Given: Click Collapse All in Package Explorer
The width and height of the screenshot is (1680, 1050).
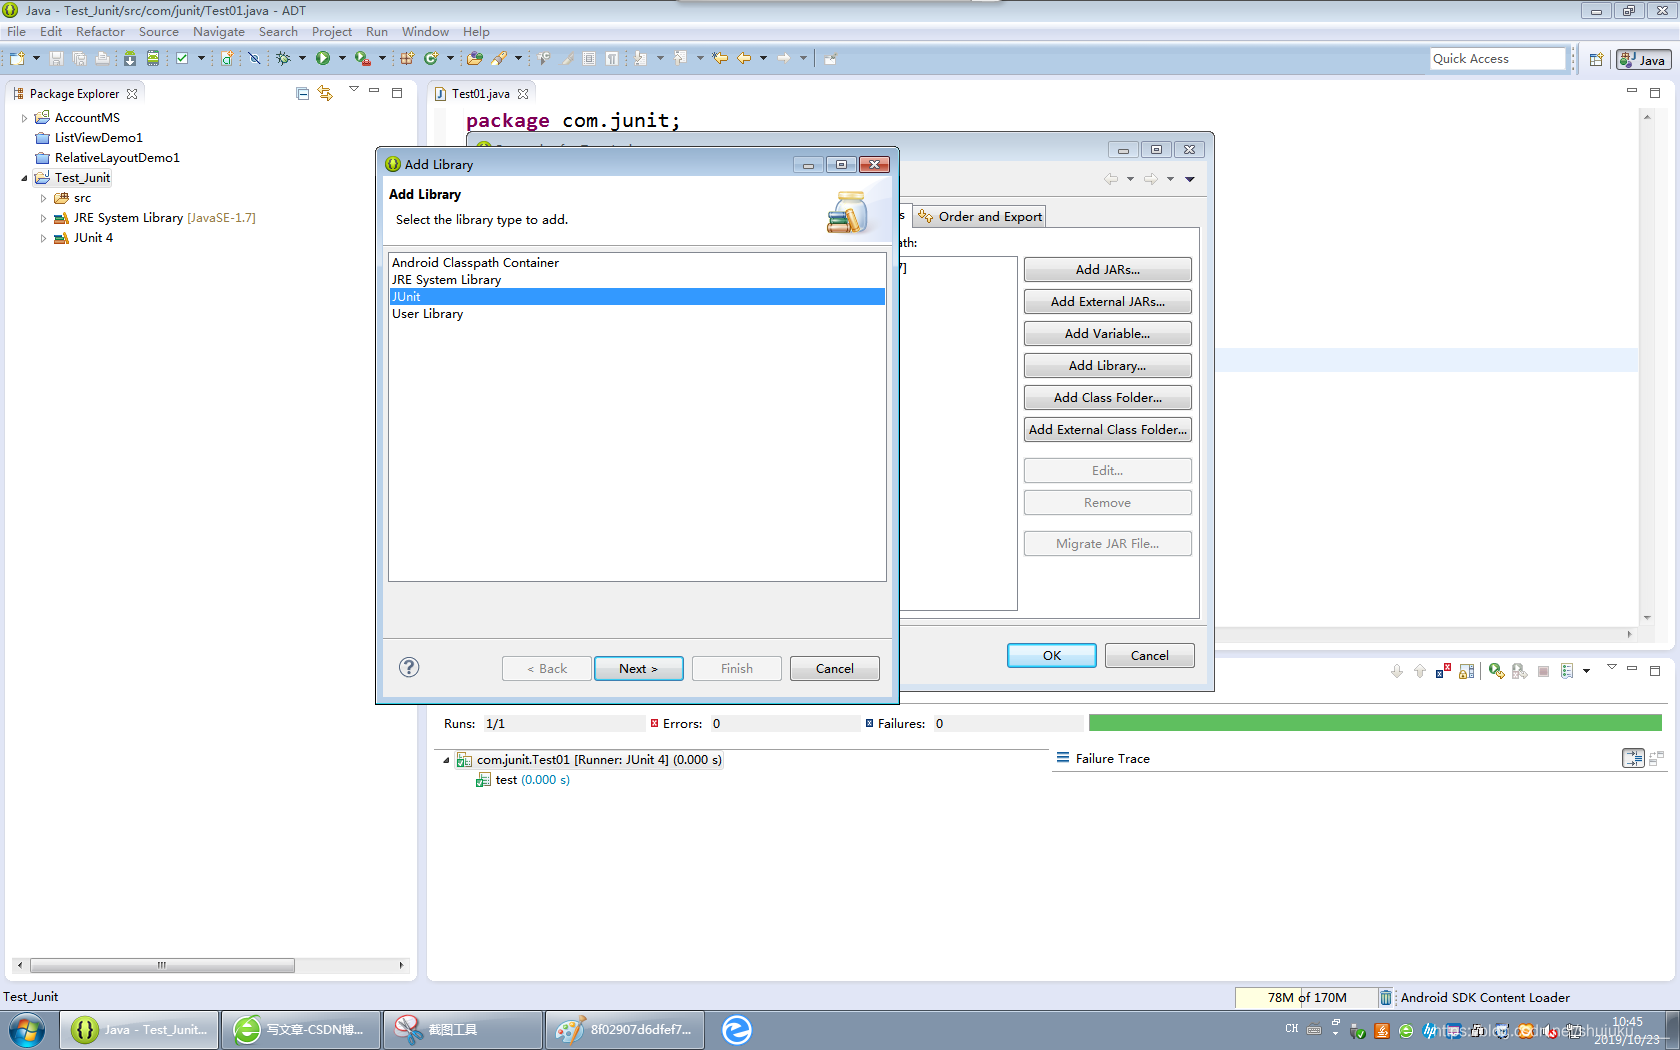Looking at the screenshot, I should point(303,93).
